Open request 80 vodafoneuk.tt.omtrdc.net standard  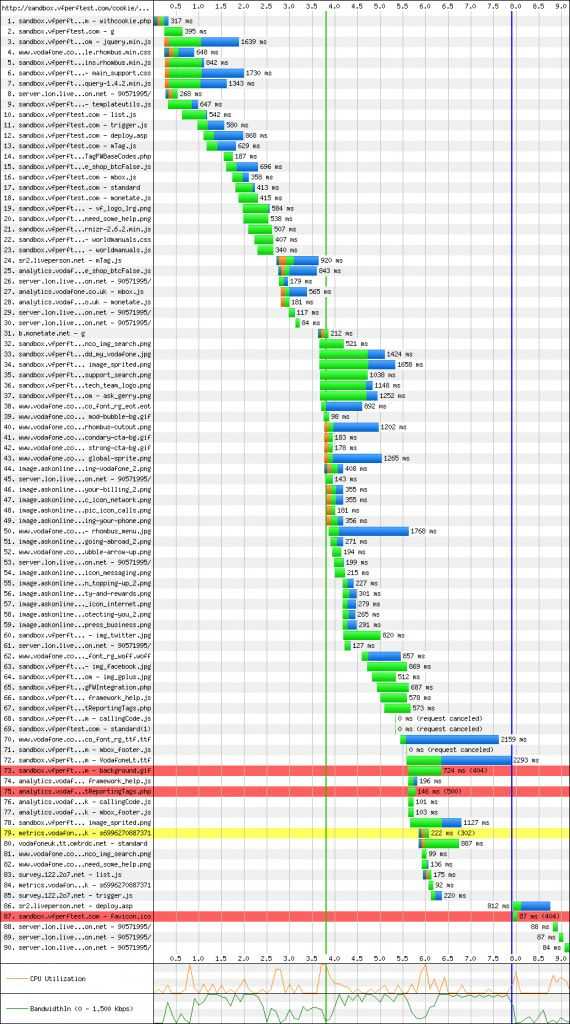76,843
